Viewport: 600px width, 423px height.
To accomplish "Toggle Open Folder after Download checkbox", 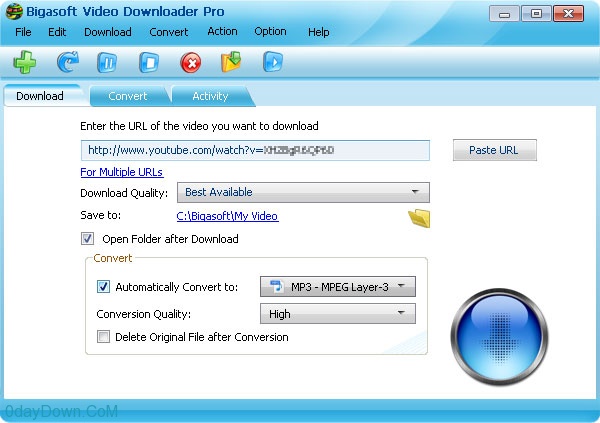I will point(87,239).
